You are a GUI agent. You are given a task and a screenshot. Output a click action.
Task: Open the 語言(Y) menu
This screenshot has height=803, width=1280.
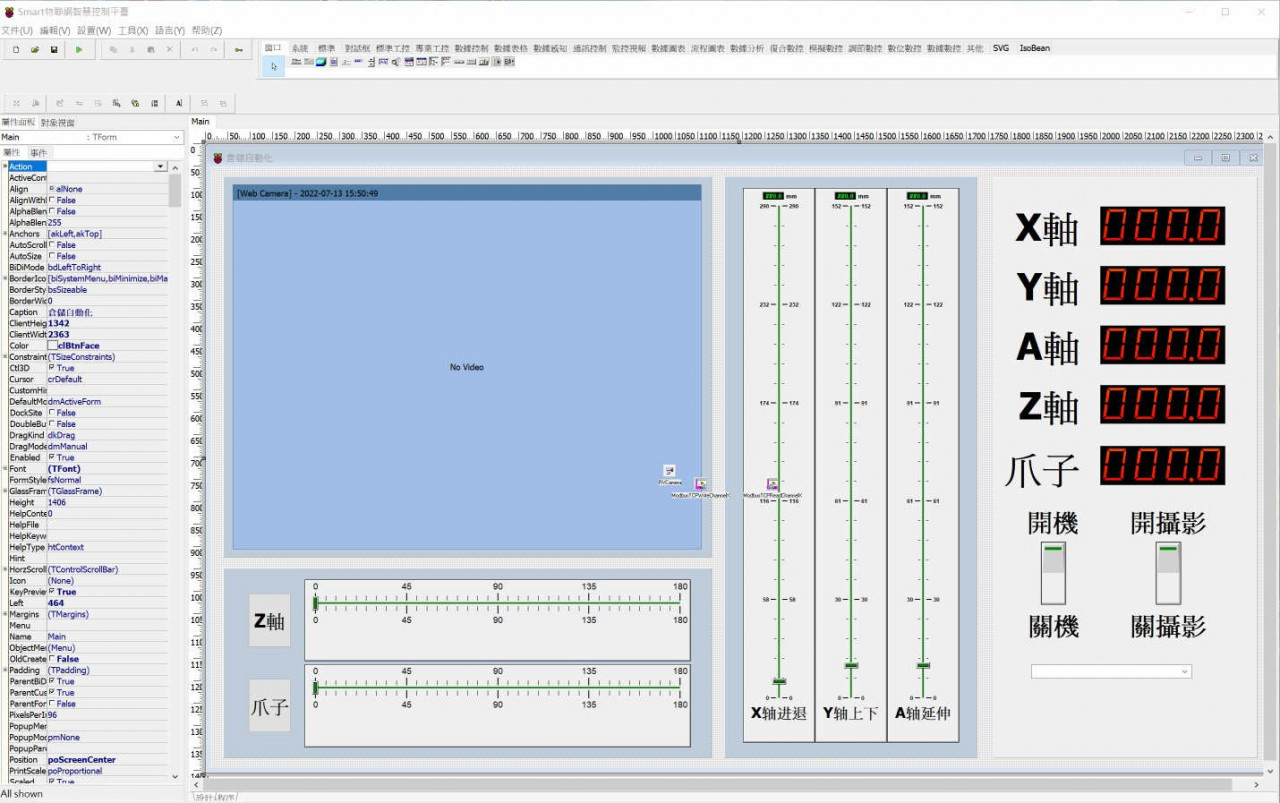click(x=171, y=31)
